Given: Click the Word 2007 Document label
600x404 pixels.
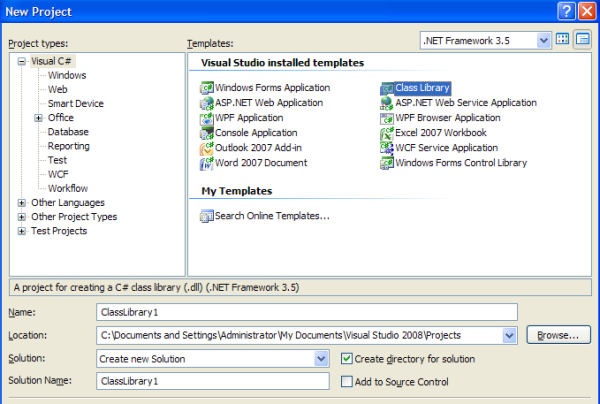Looking at the screenshot, I should pos(261,163).
